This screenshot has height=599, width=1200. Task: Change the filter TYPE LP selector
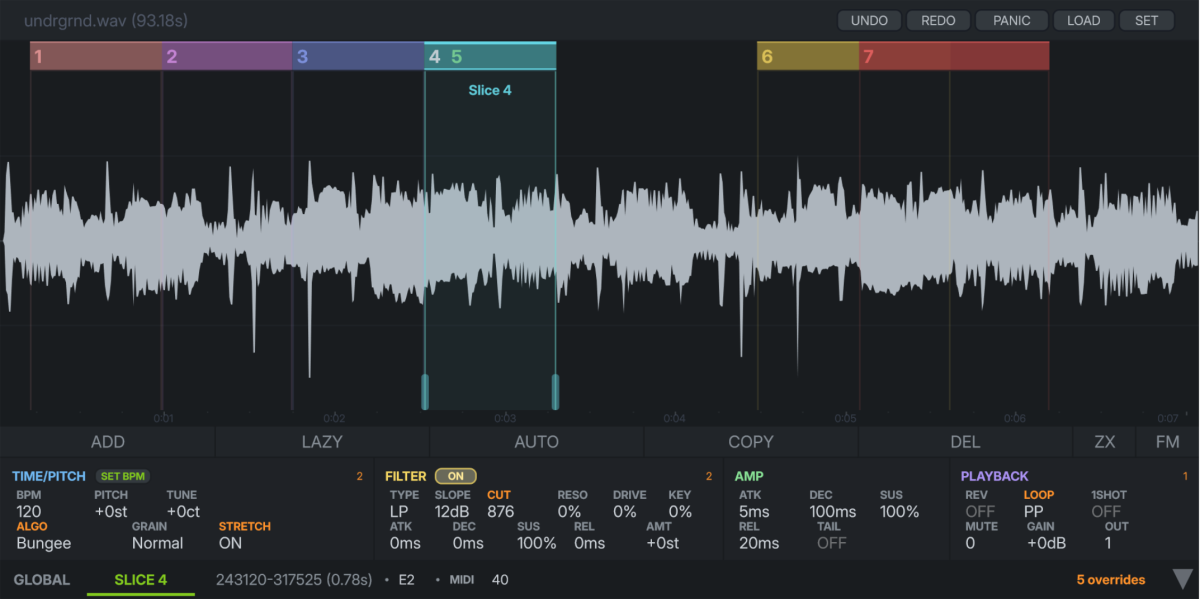(399, 511)
